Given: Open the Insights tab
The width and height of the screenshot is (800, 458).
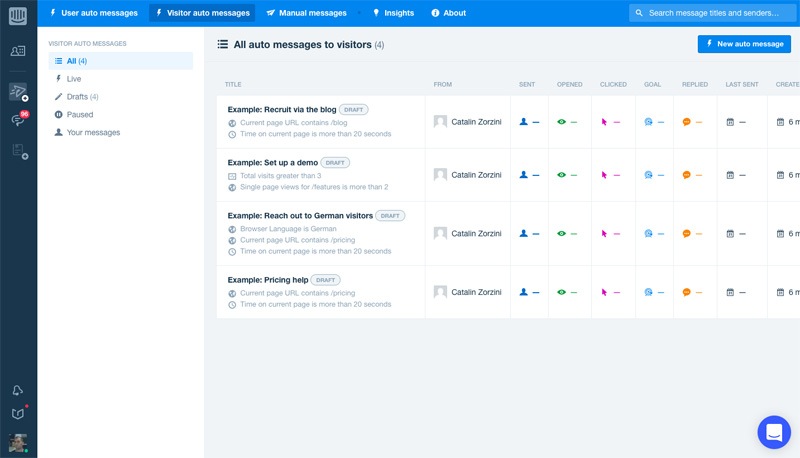Looking at the screenshot, I should click(393, 13).
